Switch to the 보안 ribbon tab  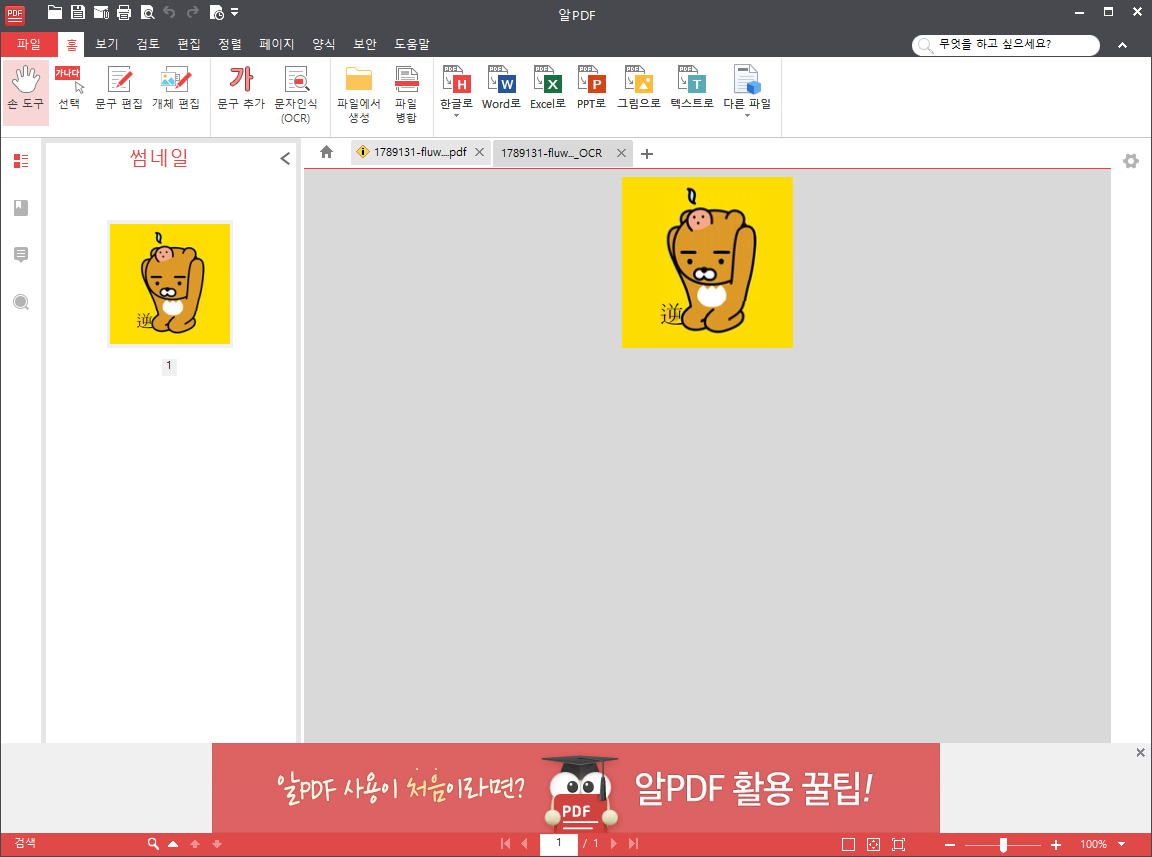click(365, 44)
